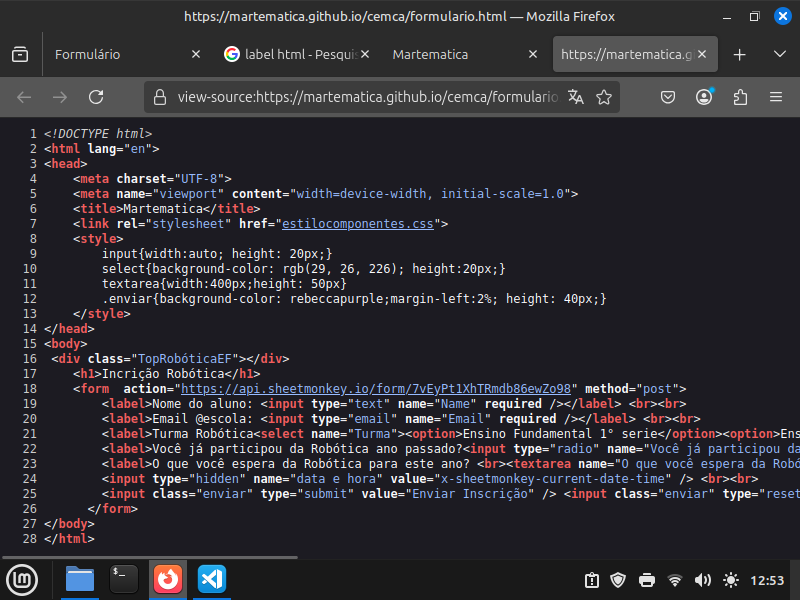Open the Wi-Fi network tray icon
Image resolution: width=800 pixels, height=600 pixels.
point(675,580)
